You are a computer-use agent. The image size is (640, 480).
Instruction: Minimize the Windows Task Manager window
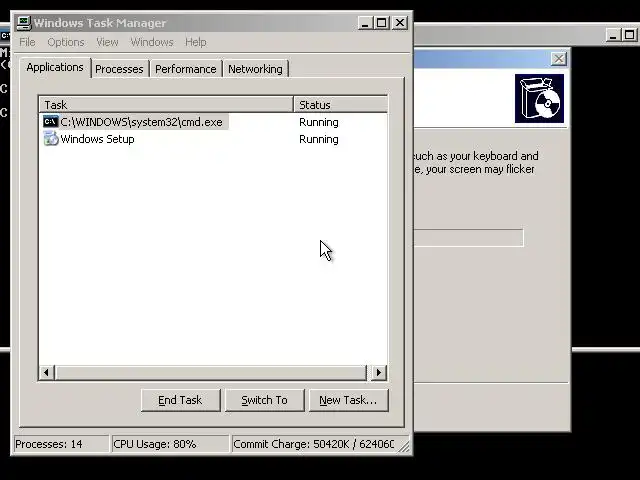[365, 23]
